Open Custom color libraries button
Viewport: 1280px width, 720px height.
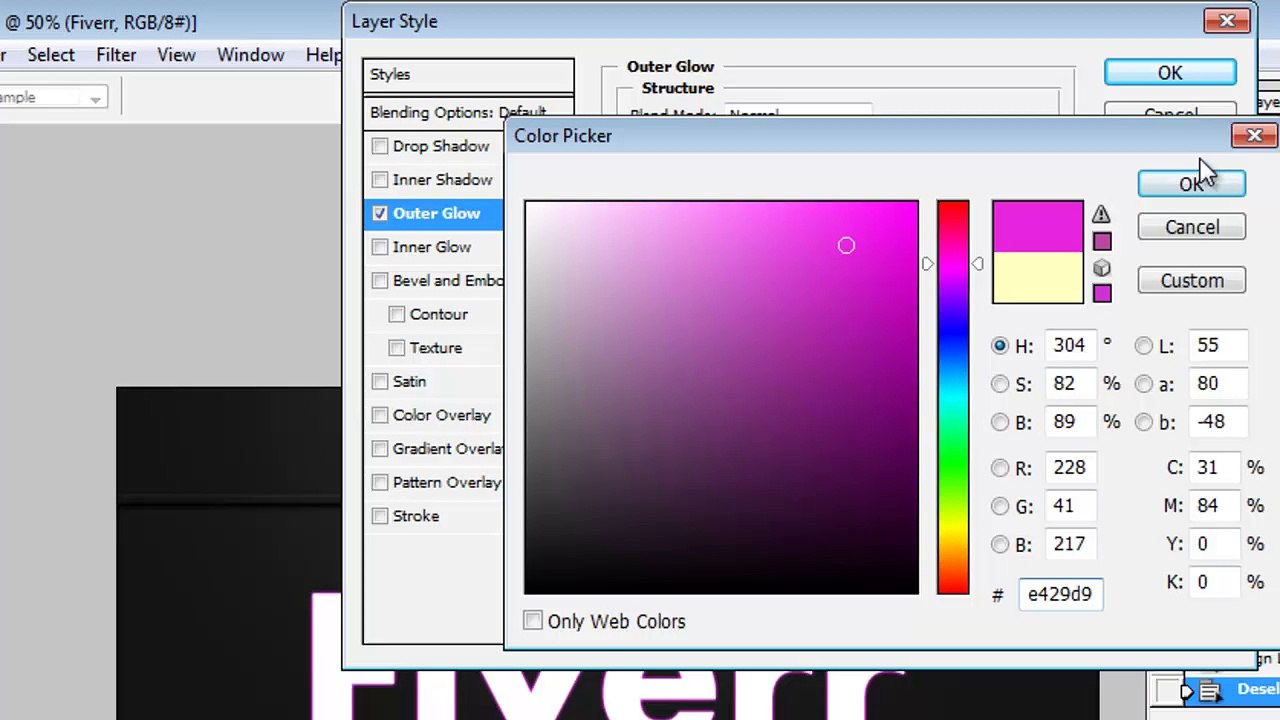tap(1191, 281)
